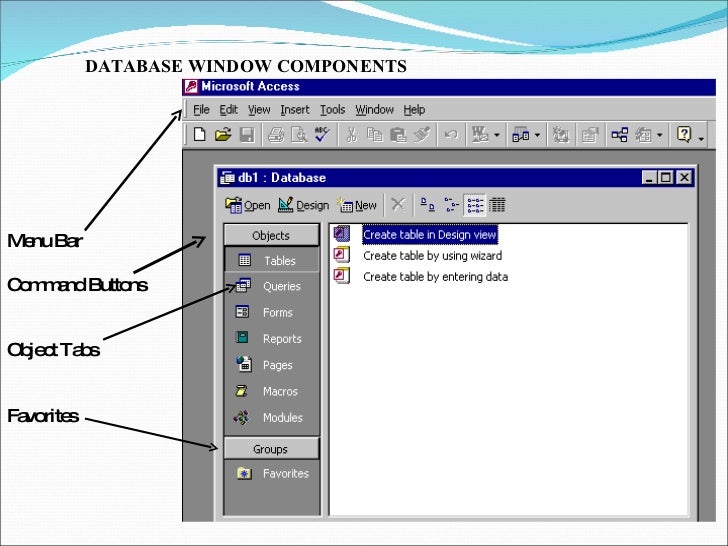Click the Print Preview icon
The width and height of the screenshot is (728, 546).
pos(299,135)
